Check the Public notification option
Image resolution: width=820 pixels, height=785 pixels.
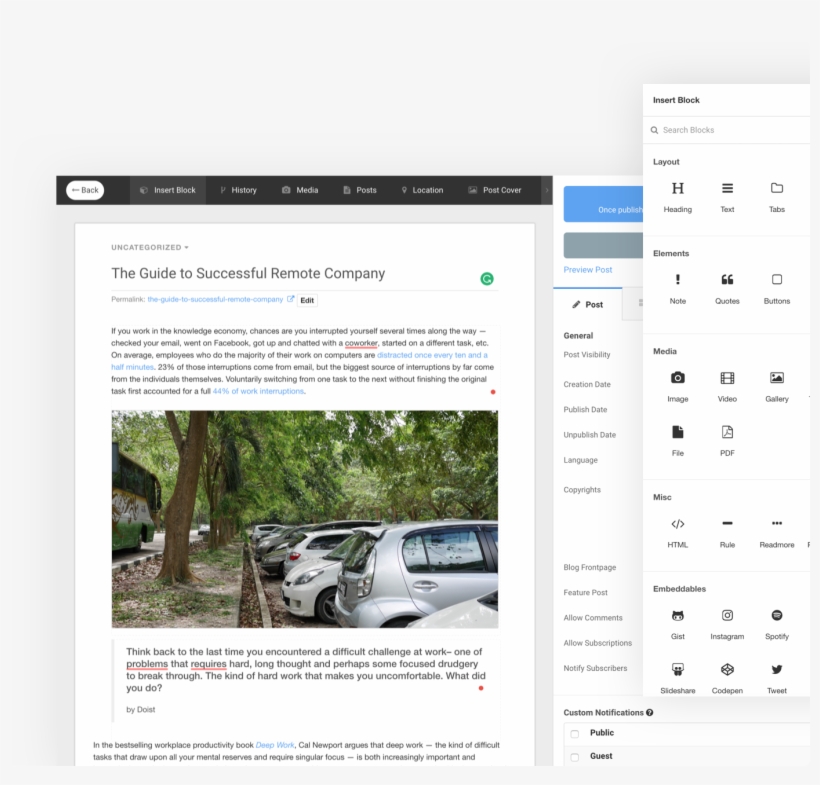coord(574,733)
